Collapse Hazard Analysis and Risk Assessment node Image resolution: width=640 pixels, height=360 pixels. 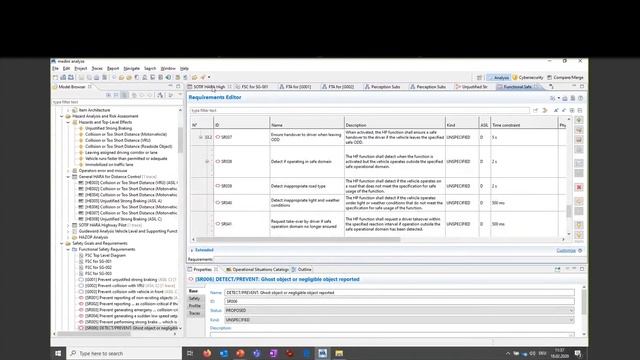[x=62, y=116]
